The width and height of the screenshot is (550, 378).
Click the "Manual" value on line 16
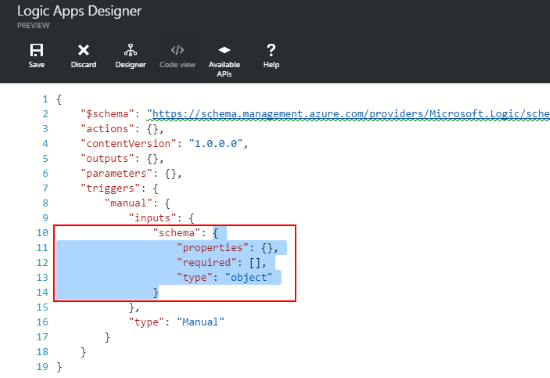click(x=201, y=322)
